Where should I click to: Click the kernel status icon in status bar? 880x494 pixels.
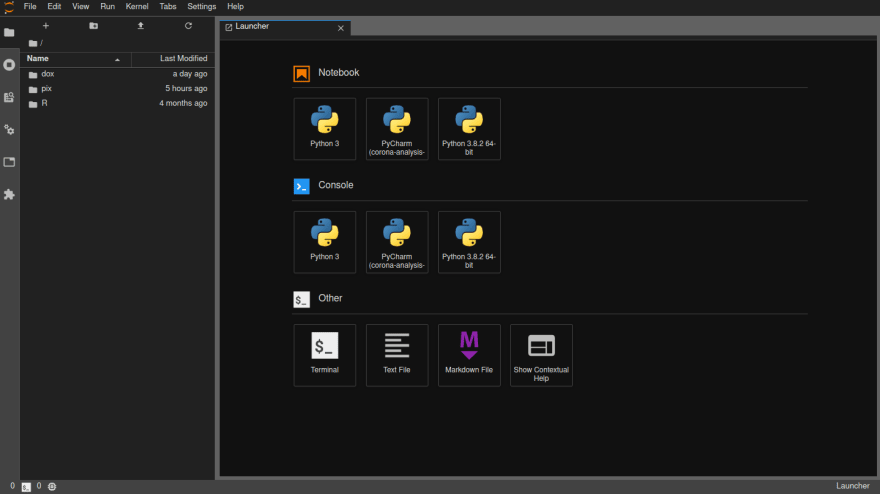(x=52, y=487)
